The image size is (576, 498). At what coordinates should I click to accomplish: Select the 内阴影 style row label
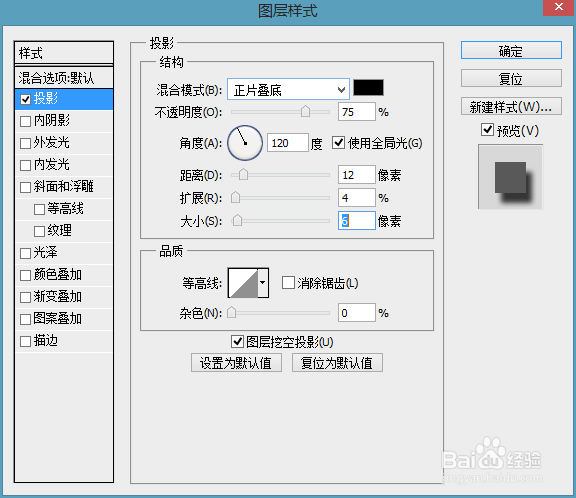point(52,120)
